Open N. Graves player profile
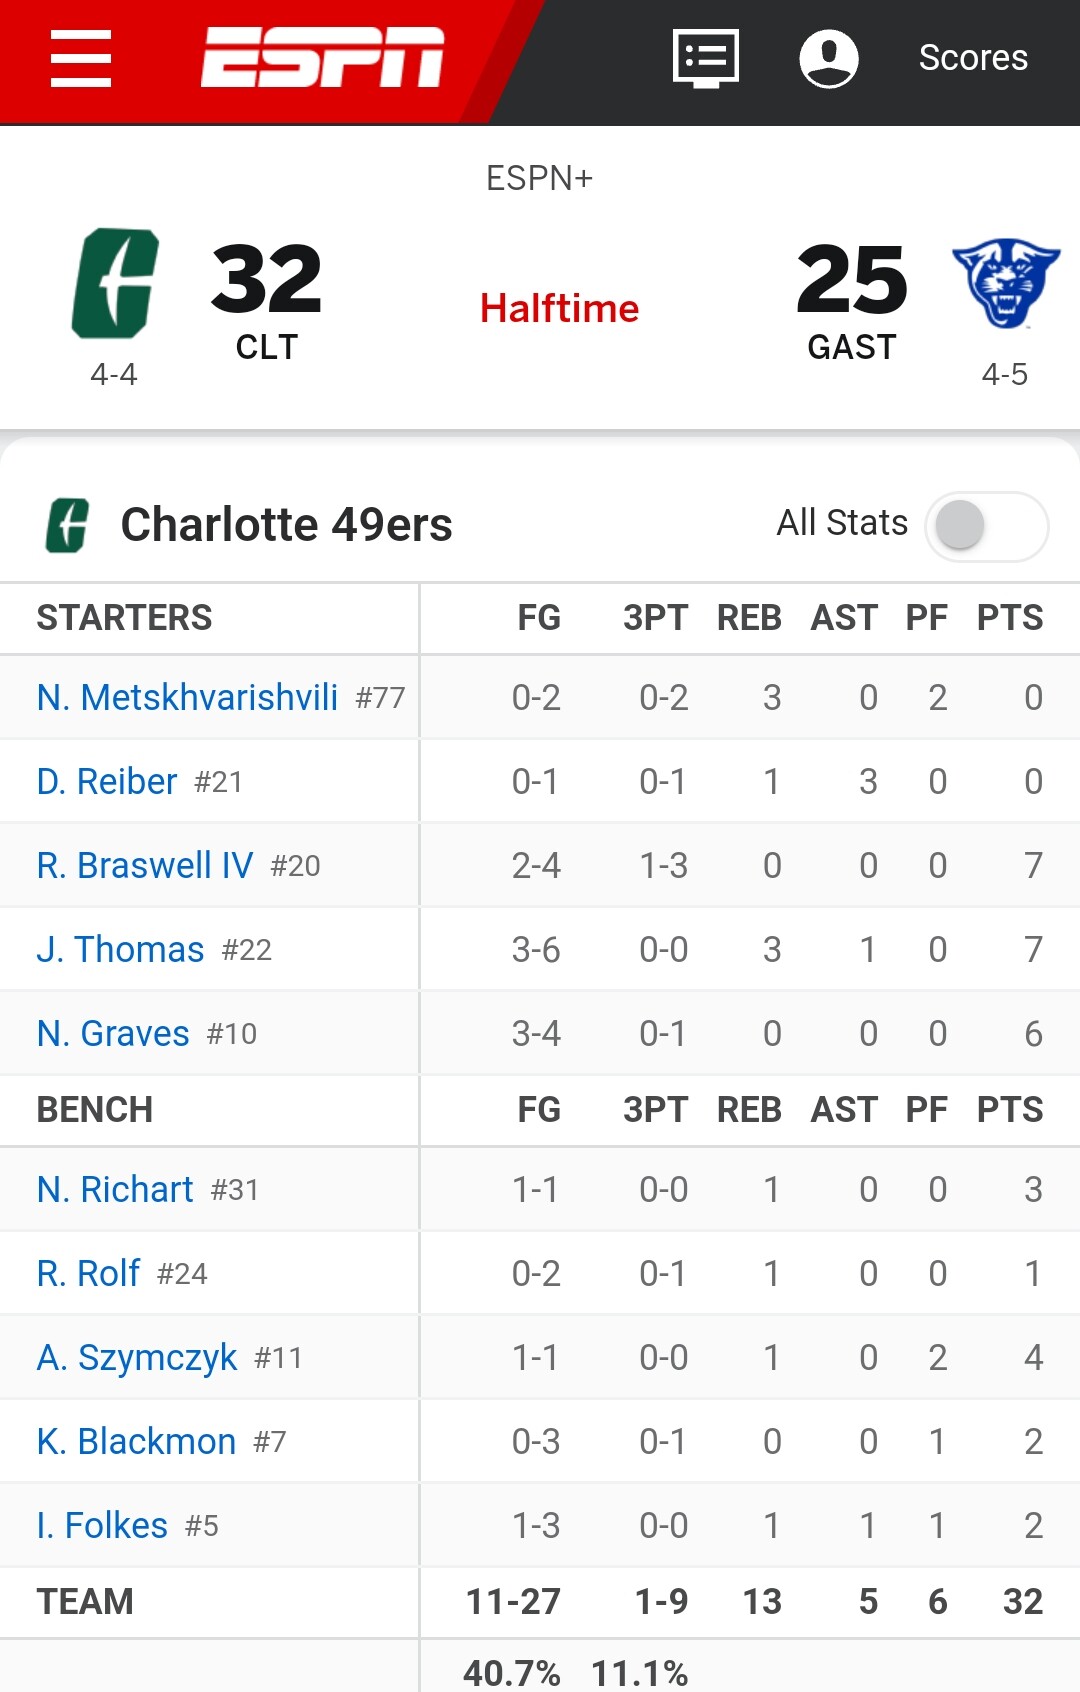Image resolution: width=1080 pixels, height=1692 pixels. tap(113, 1034)
